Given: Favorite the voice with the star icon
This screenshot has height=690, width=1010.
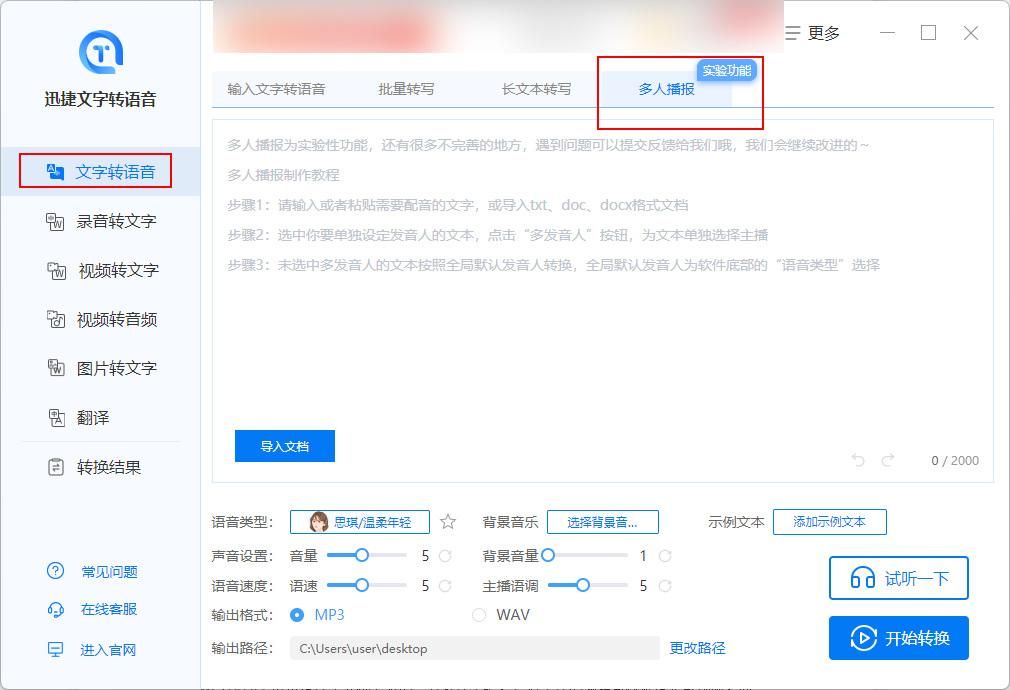Looking at the screenshot, I should coord(448,522).
